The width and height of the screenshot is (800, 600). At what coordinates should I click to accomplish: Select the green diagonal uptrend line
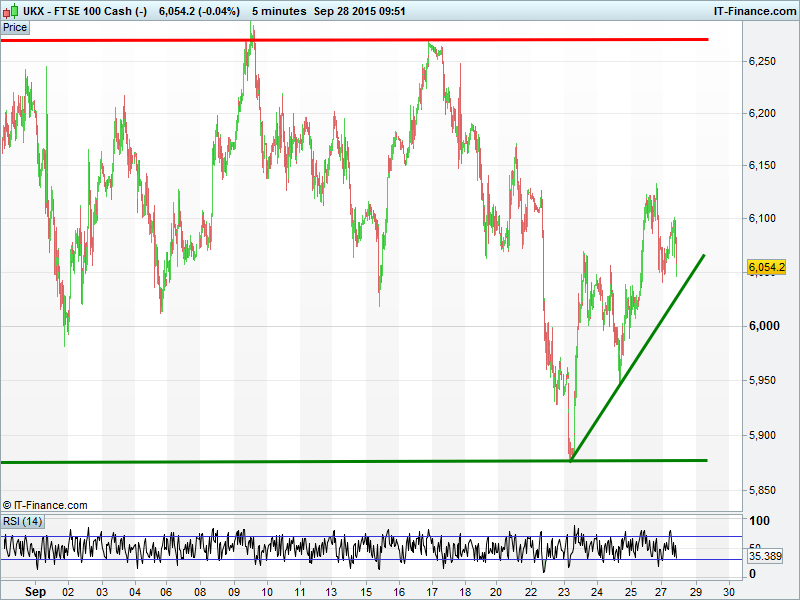[x=638, y=358]
